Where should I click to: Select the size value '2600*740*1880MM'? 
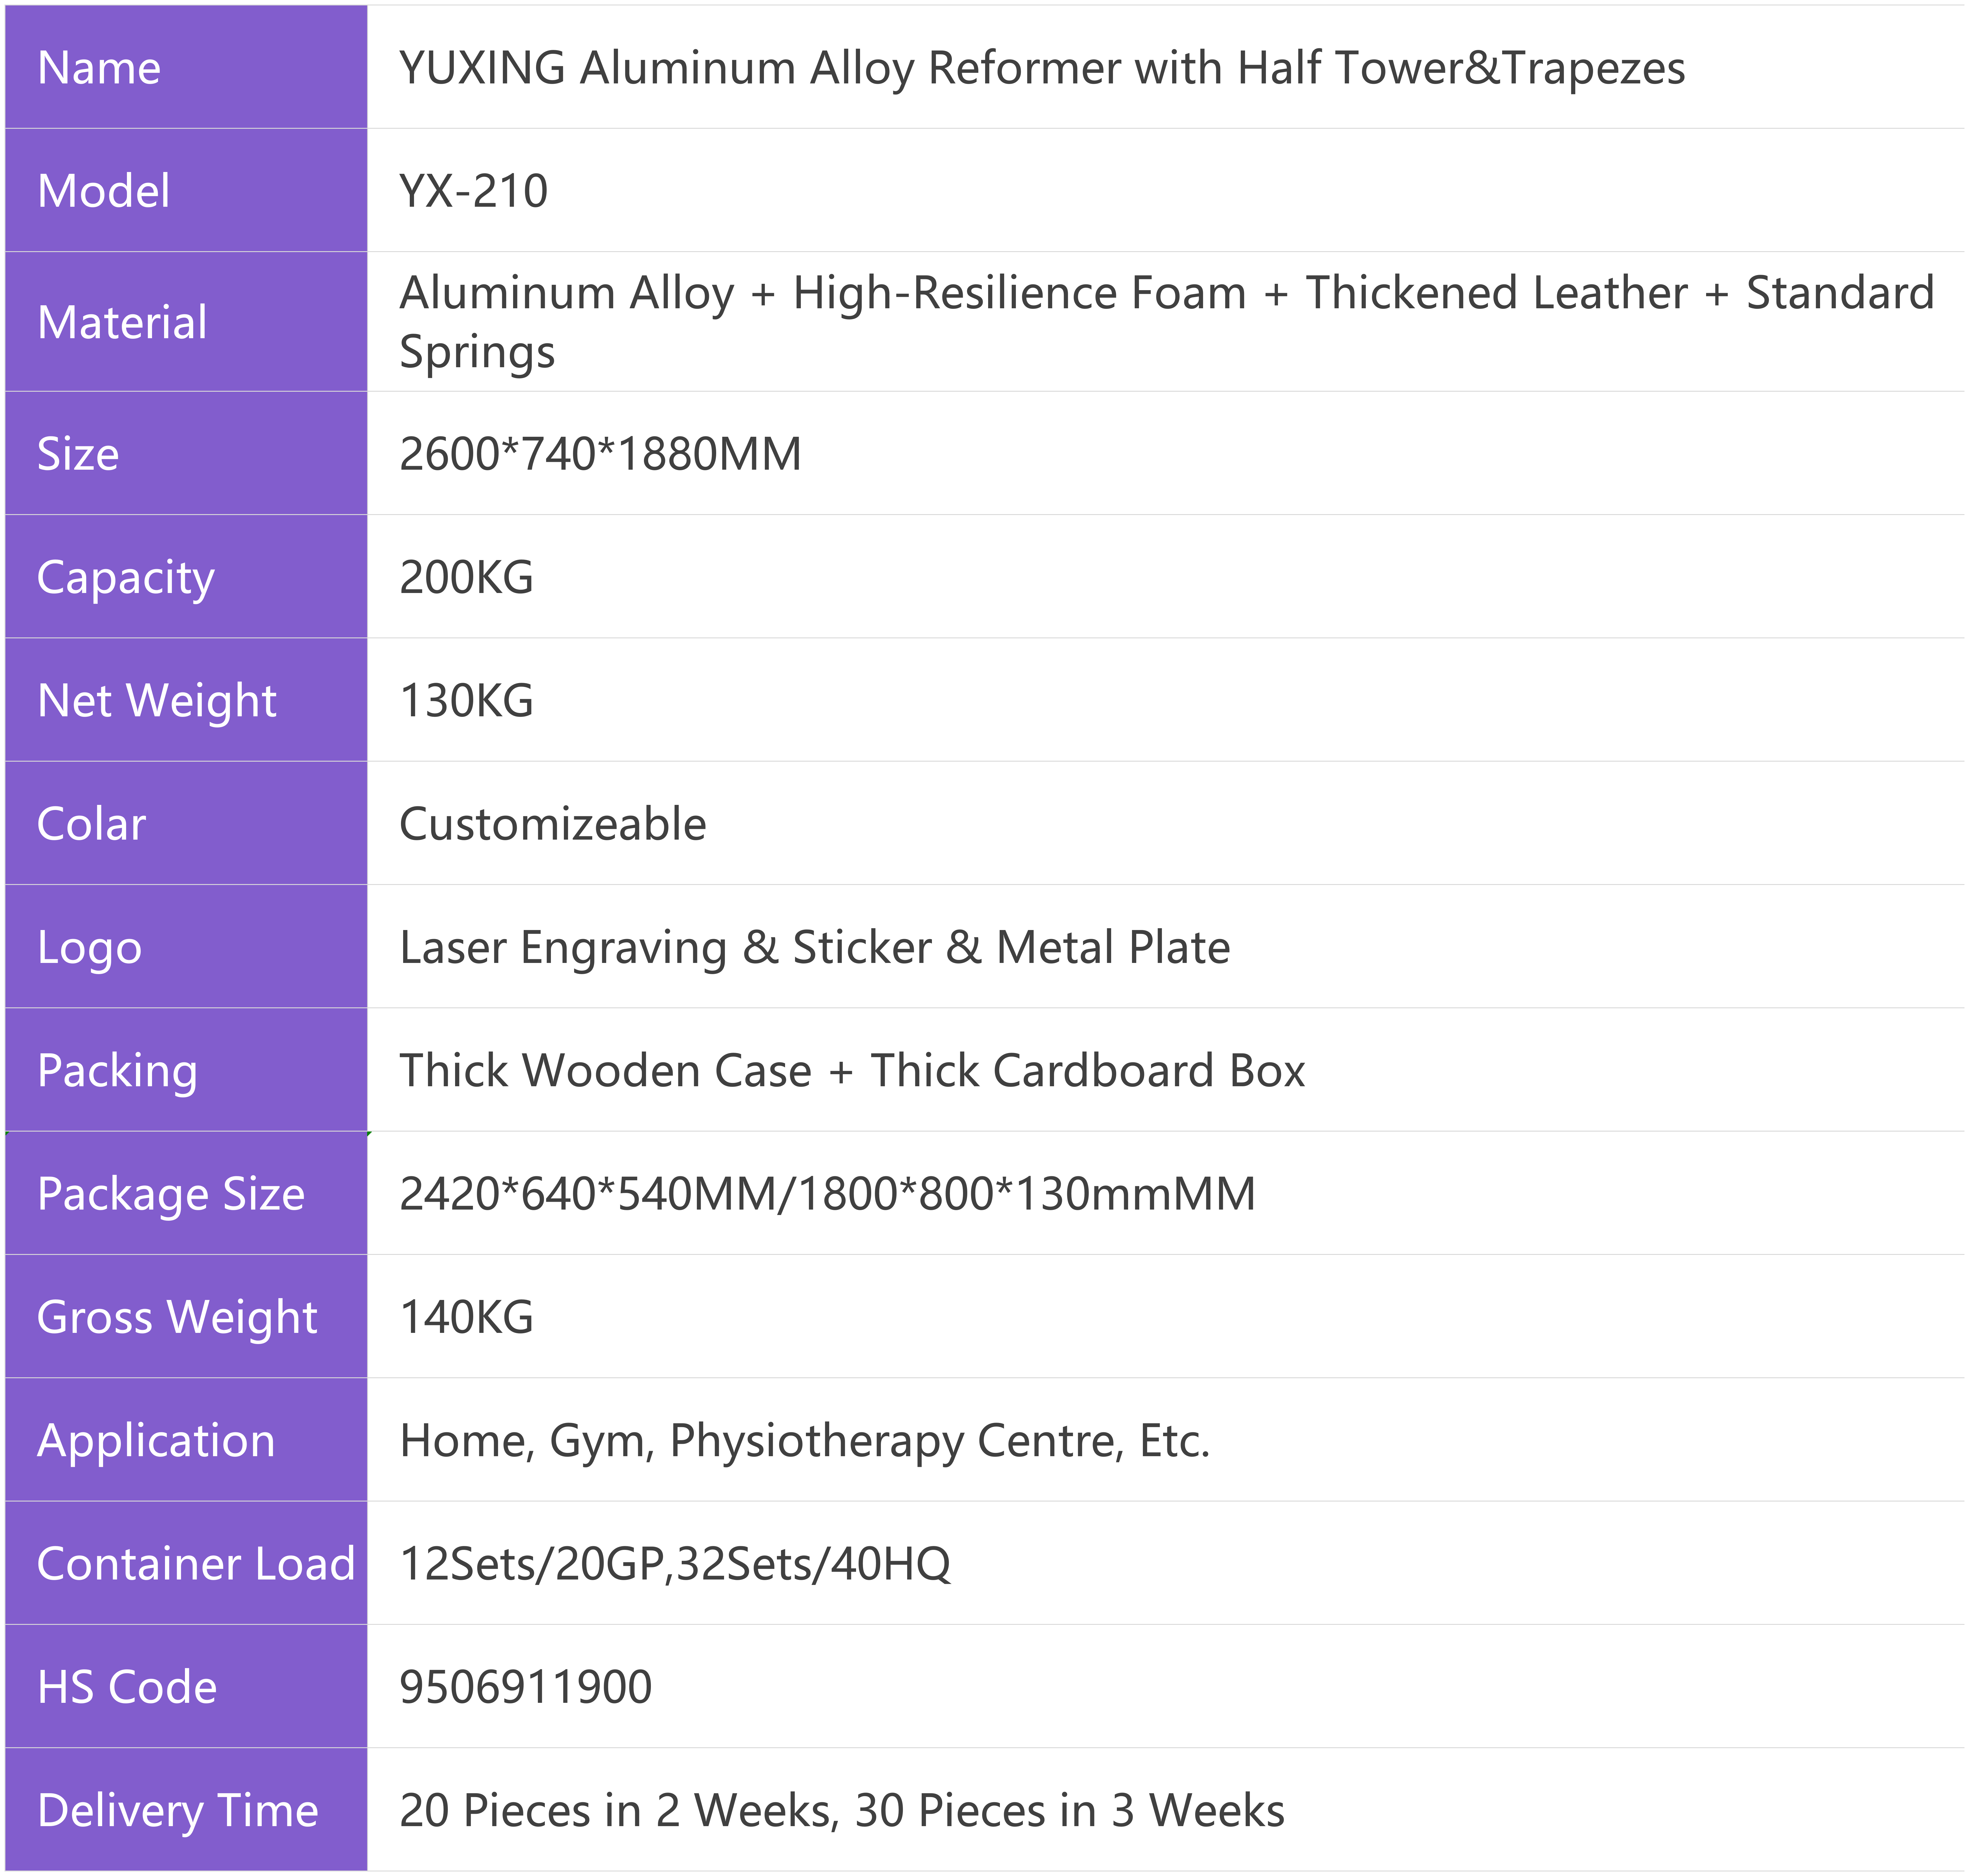click(600, 454)
